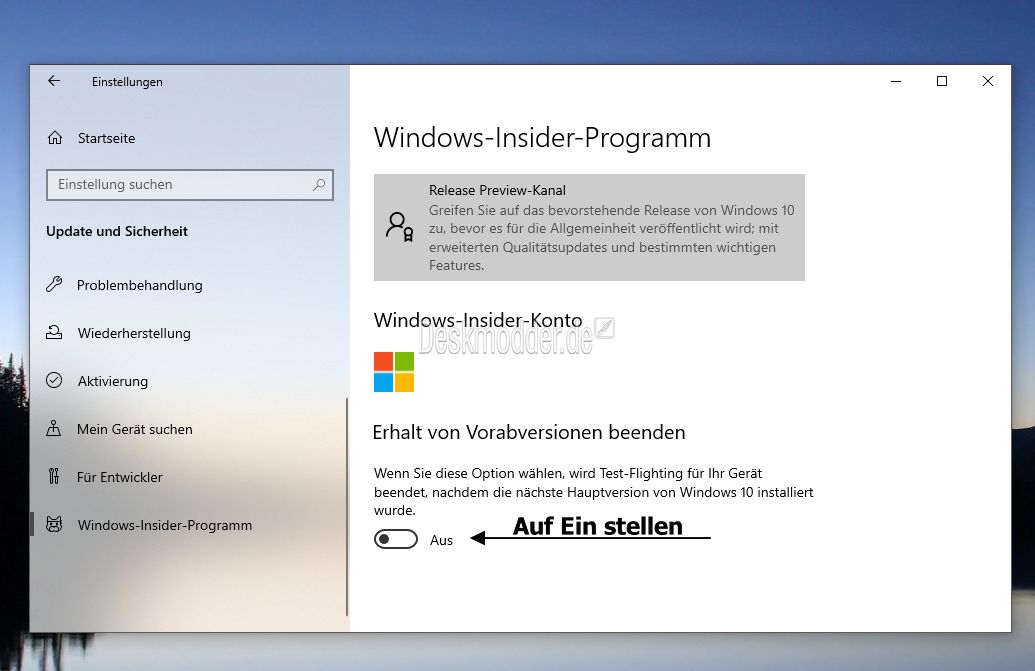Click the Update und Sicherheit heading
This screenshot has height=671, width=1035.
coord(117,232)
